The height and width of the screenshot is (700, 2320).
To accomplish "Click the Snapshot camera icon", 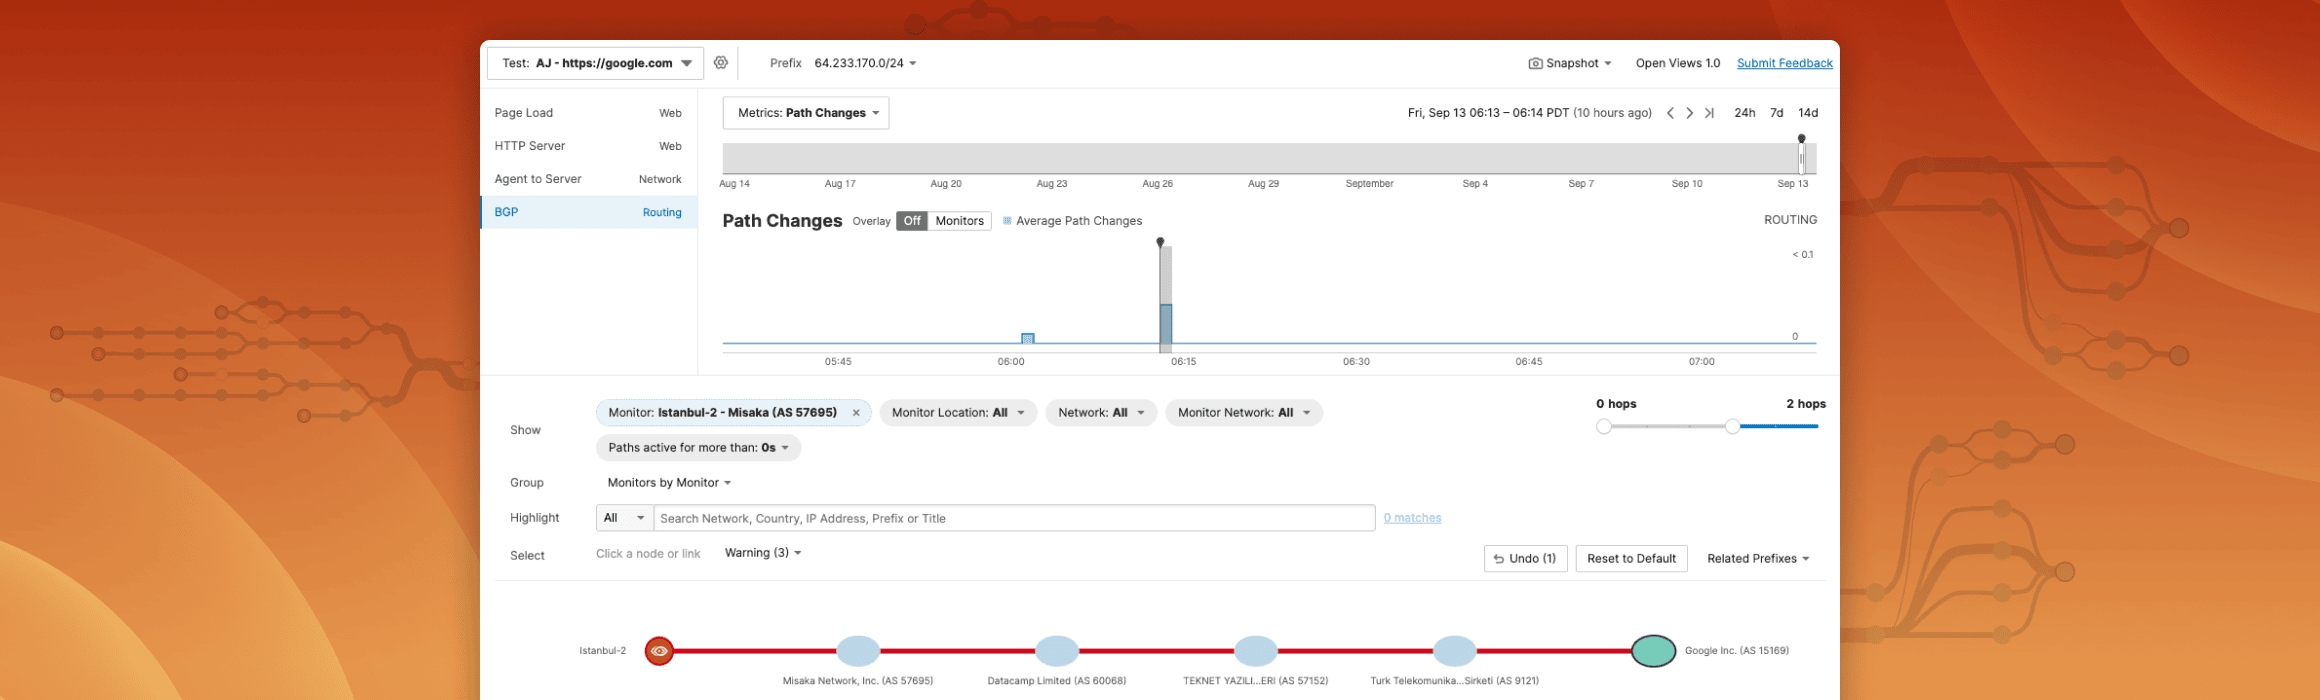I will [x=1535, y=63].
